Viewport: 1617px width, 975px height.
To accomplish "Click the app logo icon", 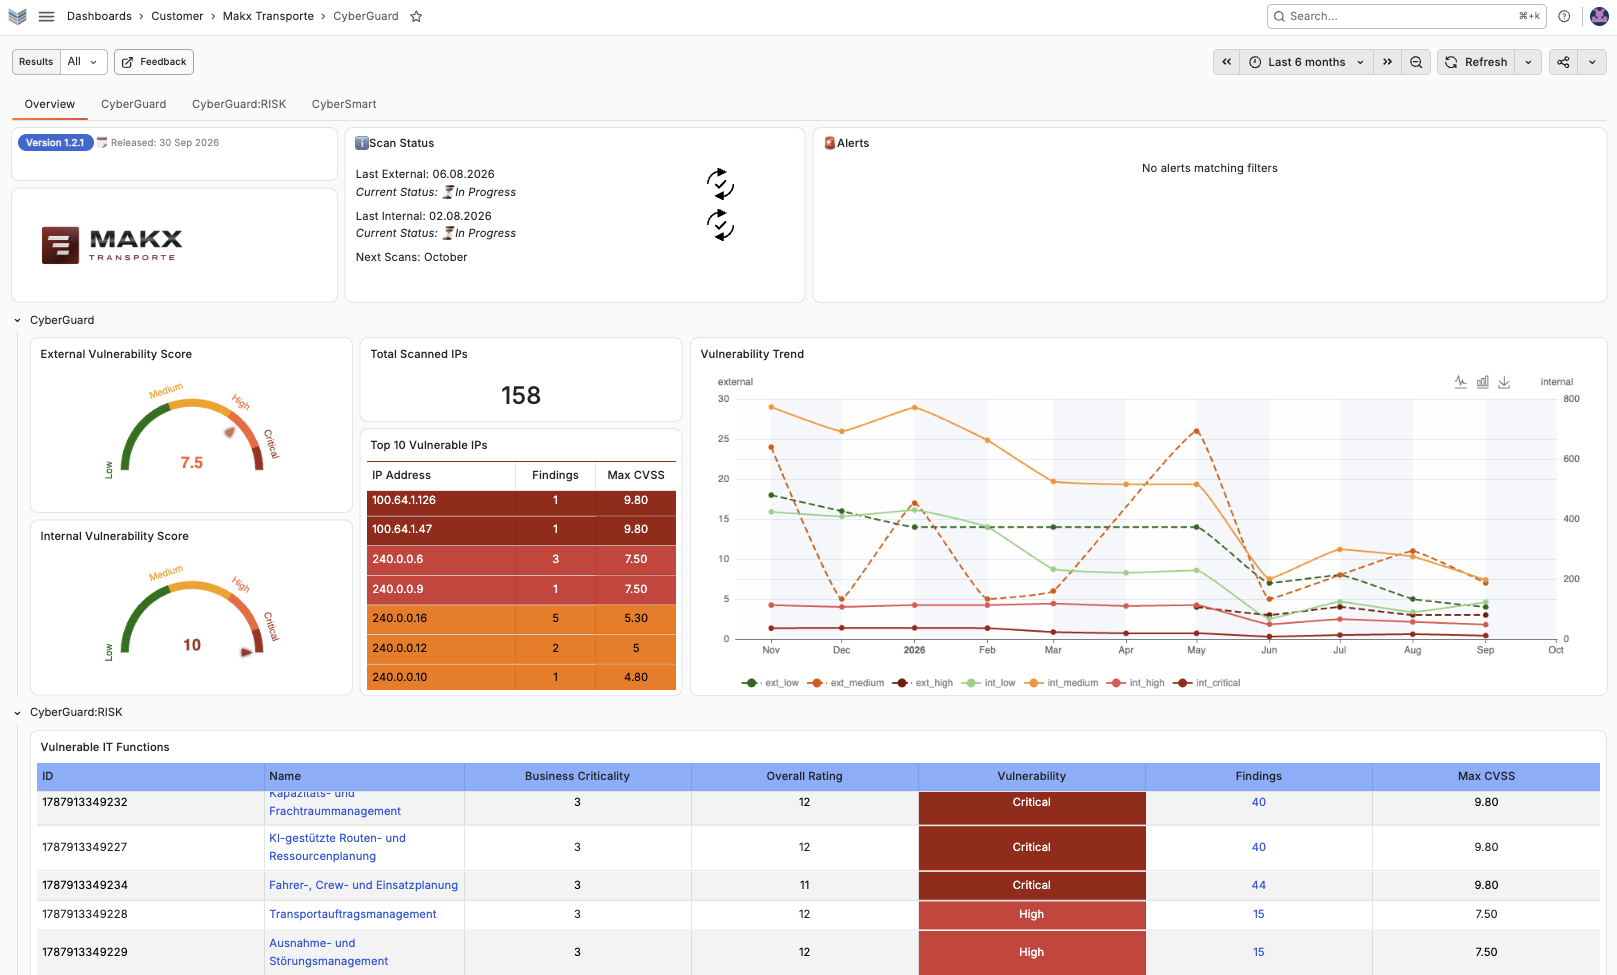I will [x=17, y=16].
